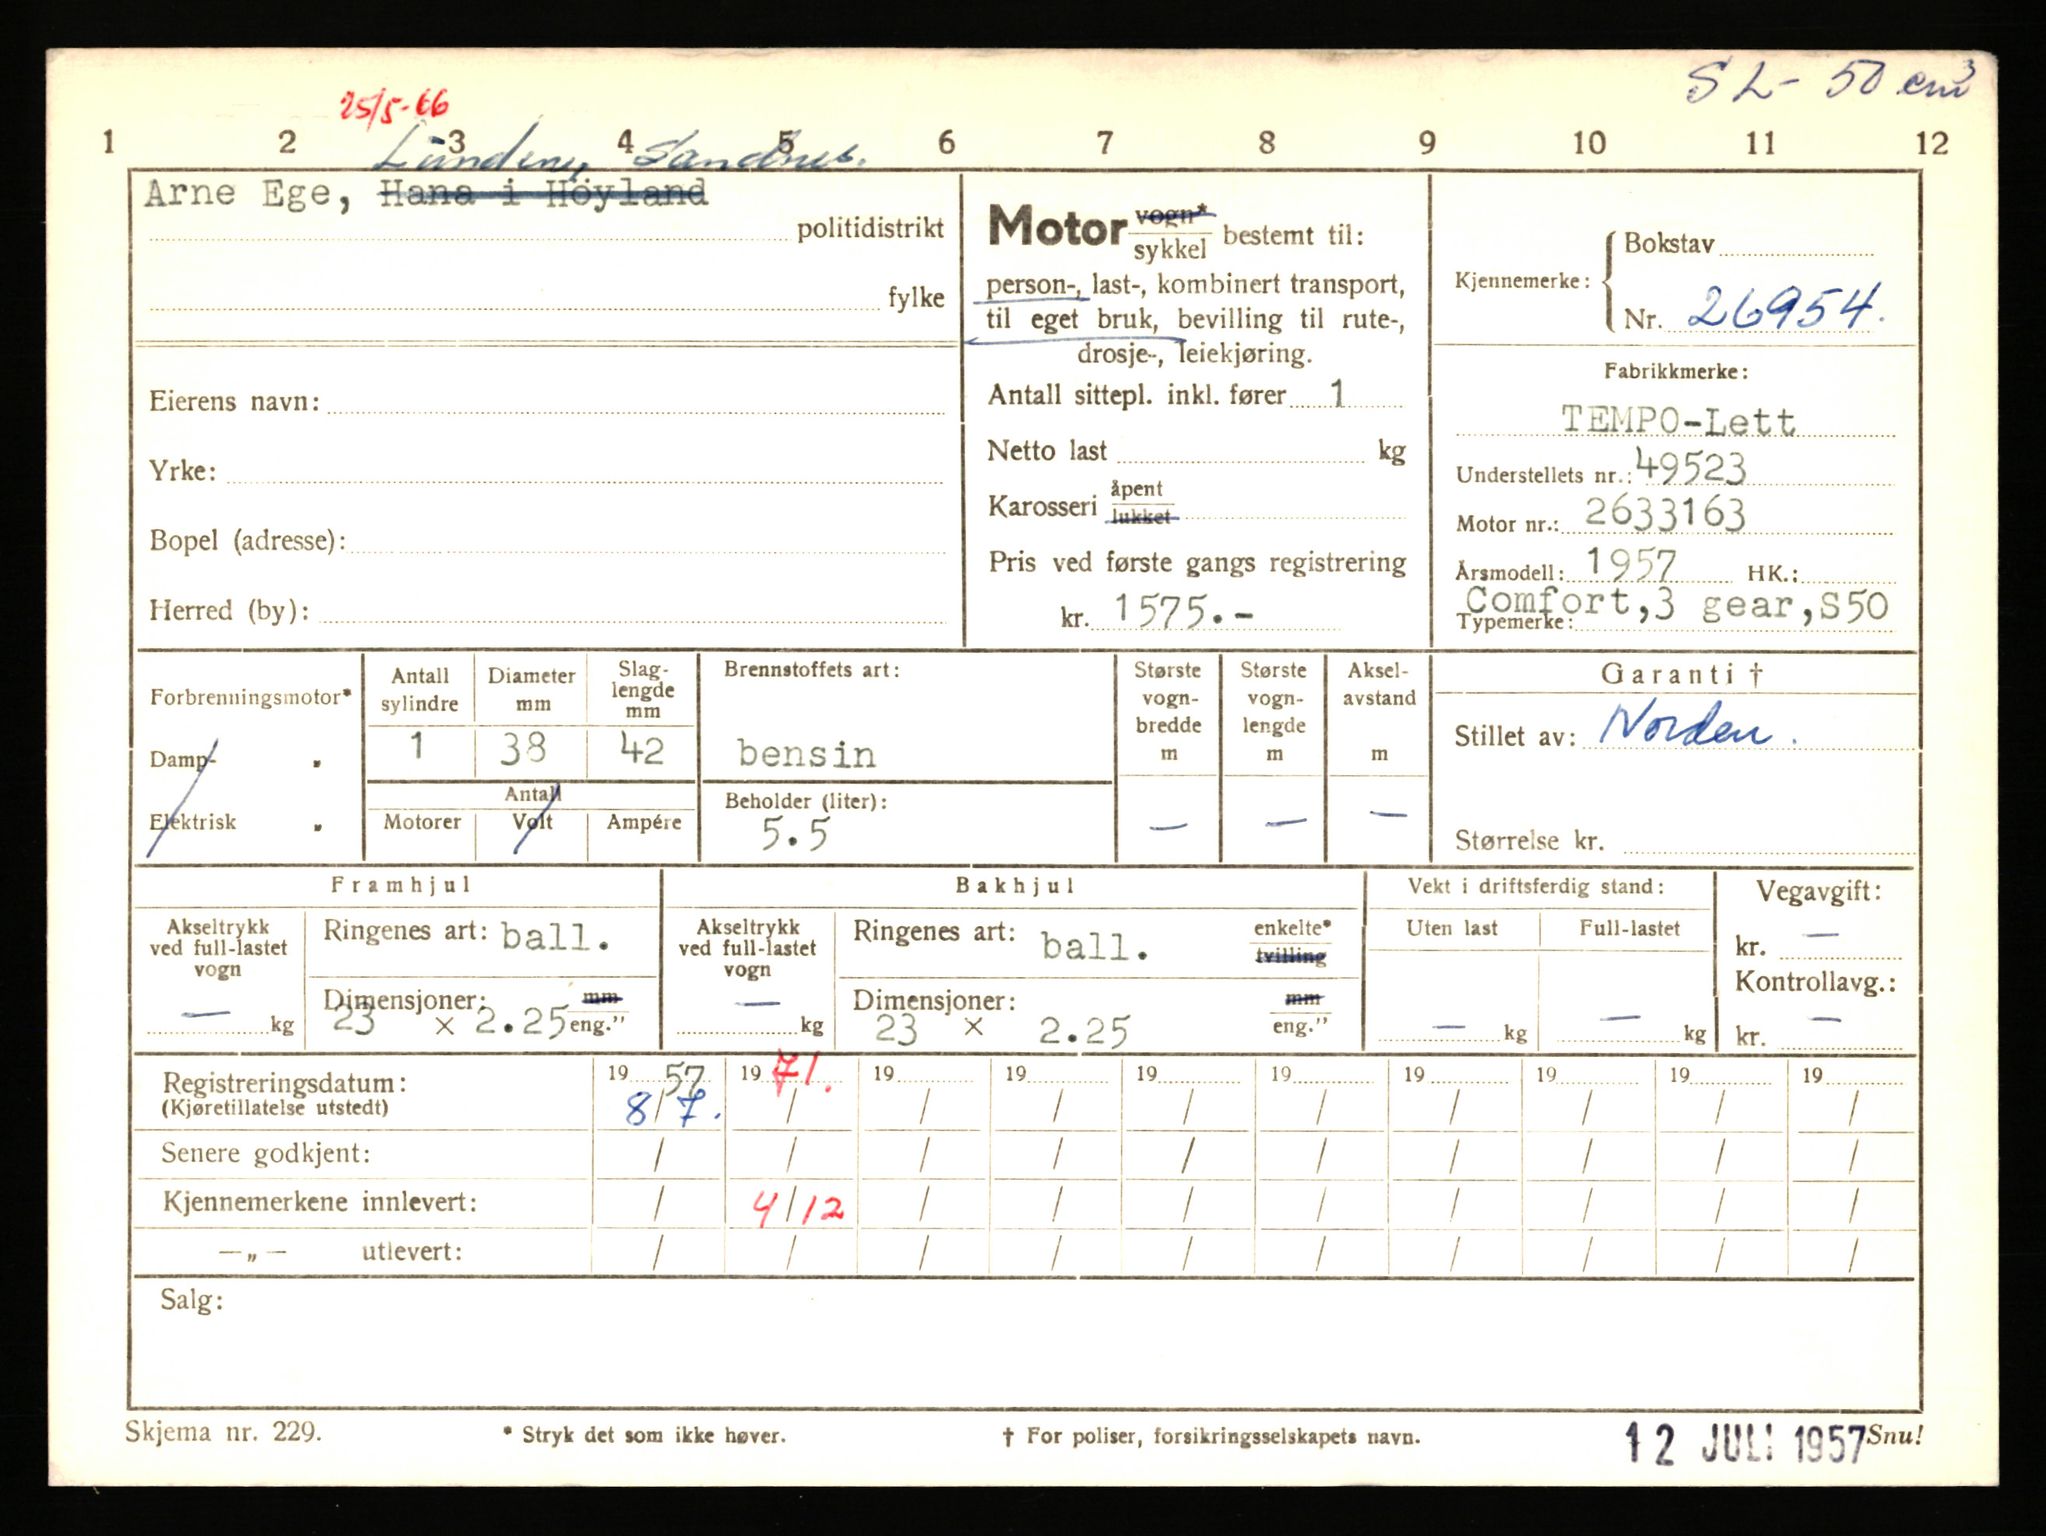This screenshot has width=2046, height=1536.
Task: Click the 'Framhjul' heading
Action: pos(399,885)
